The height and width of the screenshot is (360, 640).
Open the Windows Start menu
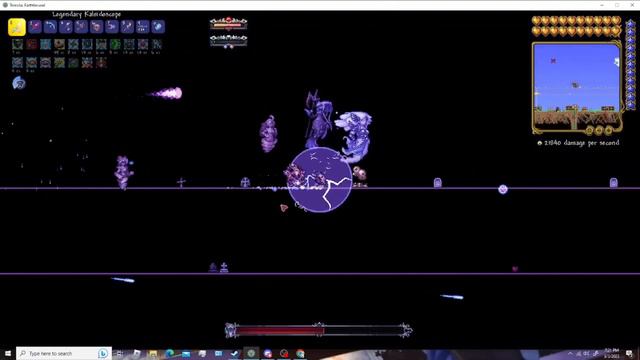pyautogui.click(x=8, y=353)
